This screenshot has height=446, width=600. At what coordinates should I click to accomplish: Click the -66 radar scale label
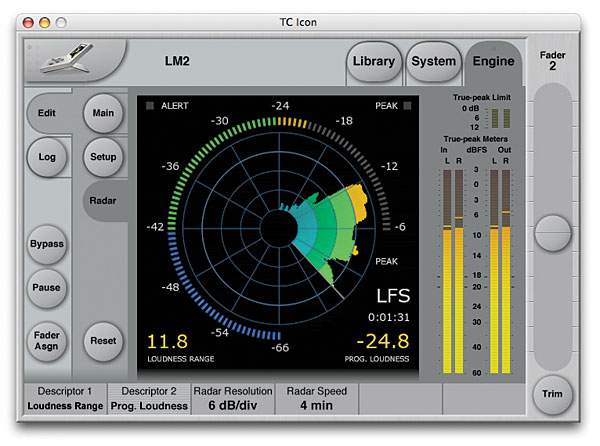(x=280, y=348)
